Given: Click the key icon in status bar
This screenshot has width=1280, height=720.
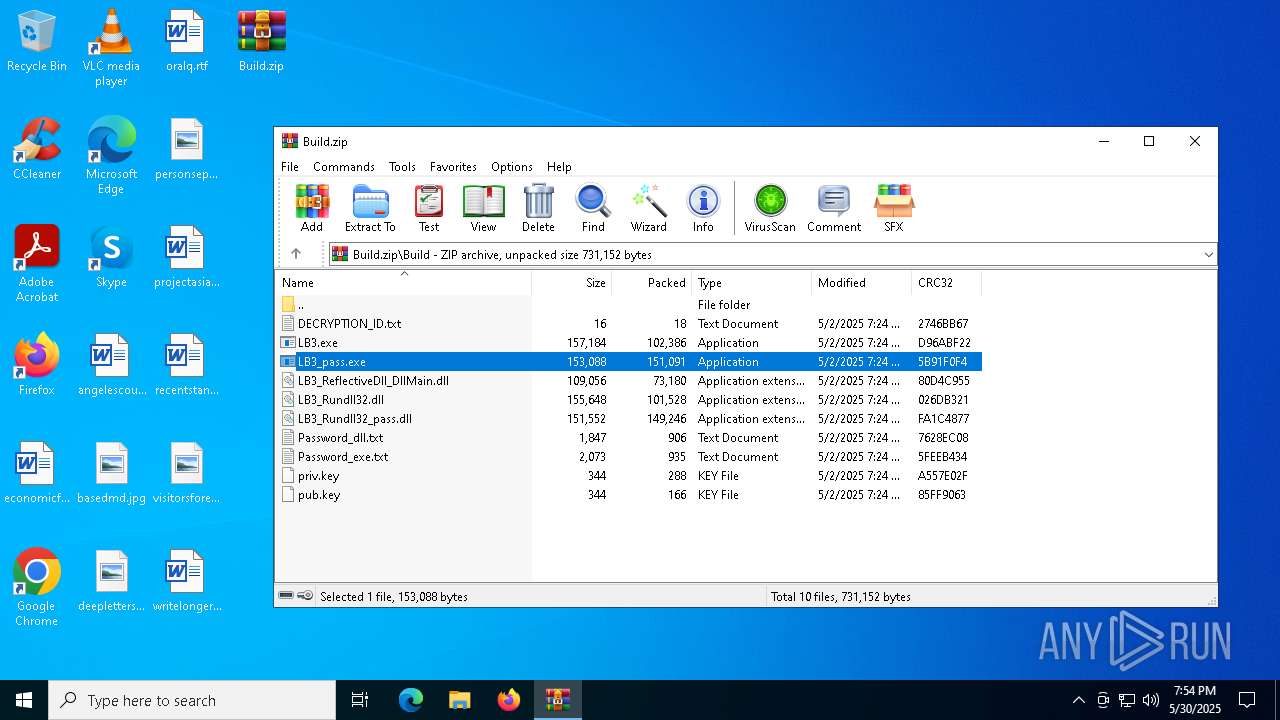Looking at the screenshot, I should click(x=305, y=596).
